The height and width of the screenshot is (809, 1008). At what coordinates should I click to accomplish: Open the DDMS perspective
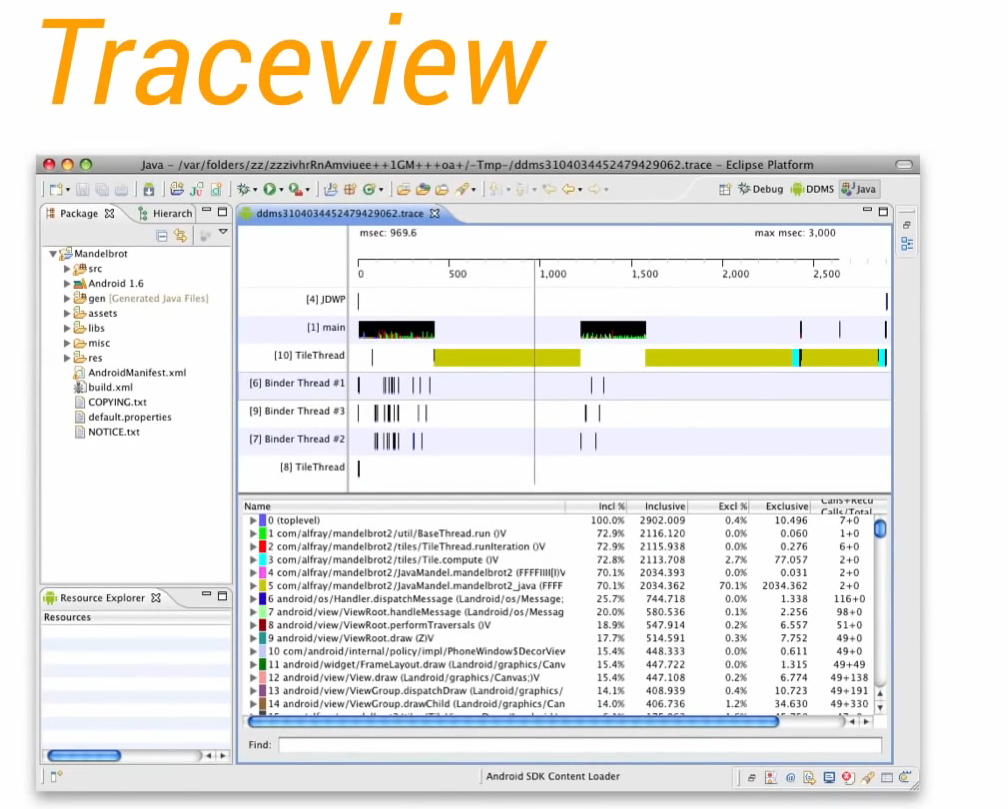coord(812,189)
